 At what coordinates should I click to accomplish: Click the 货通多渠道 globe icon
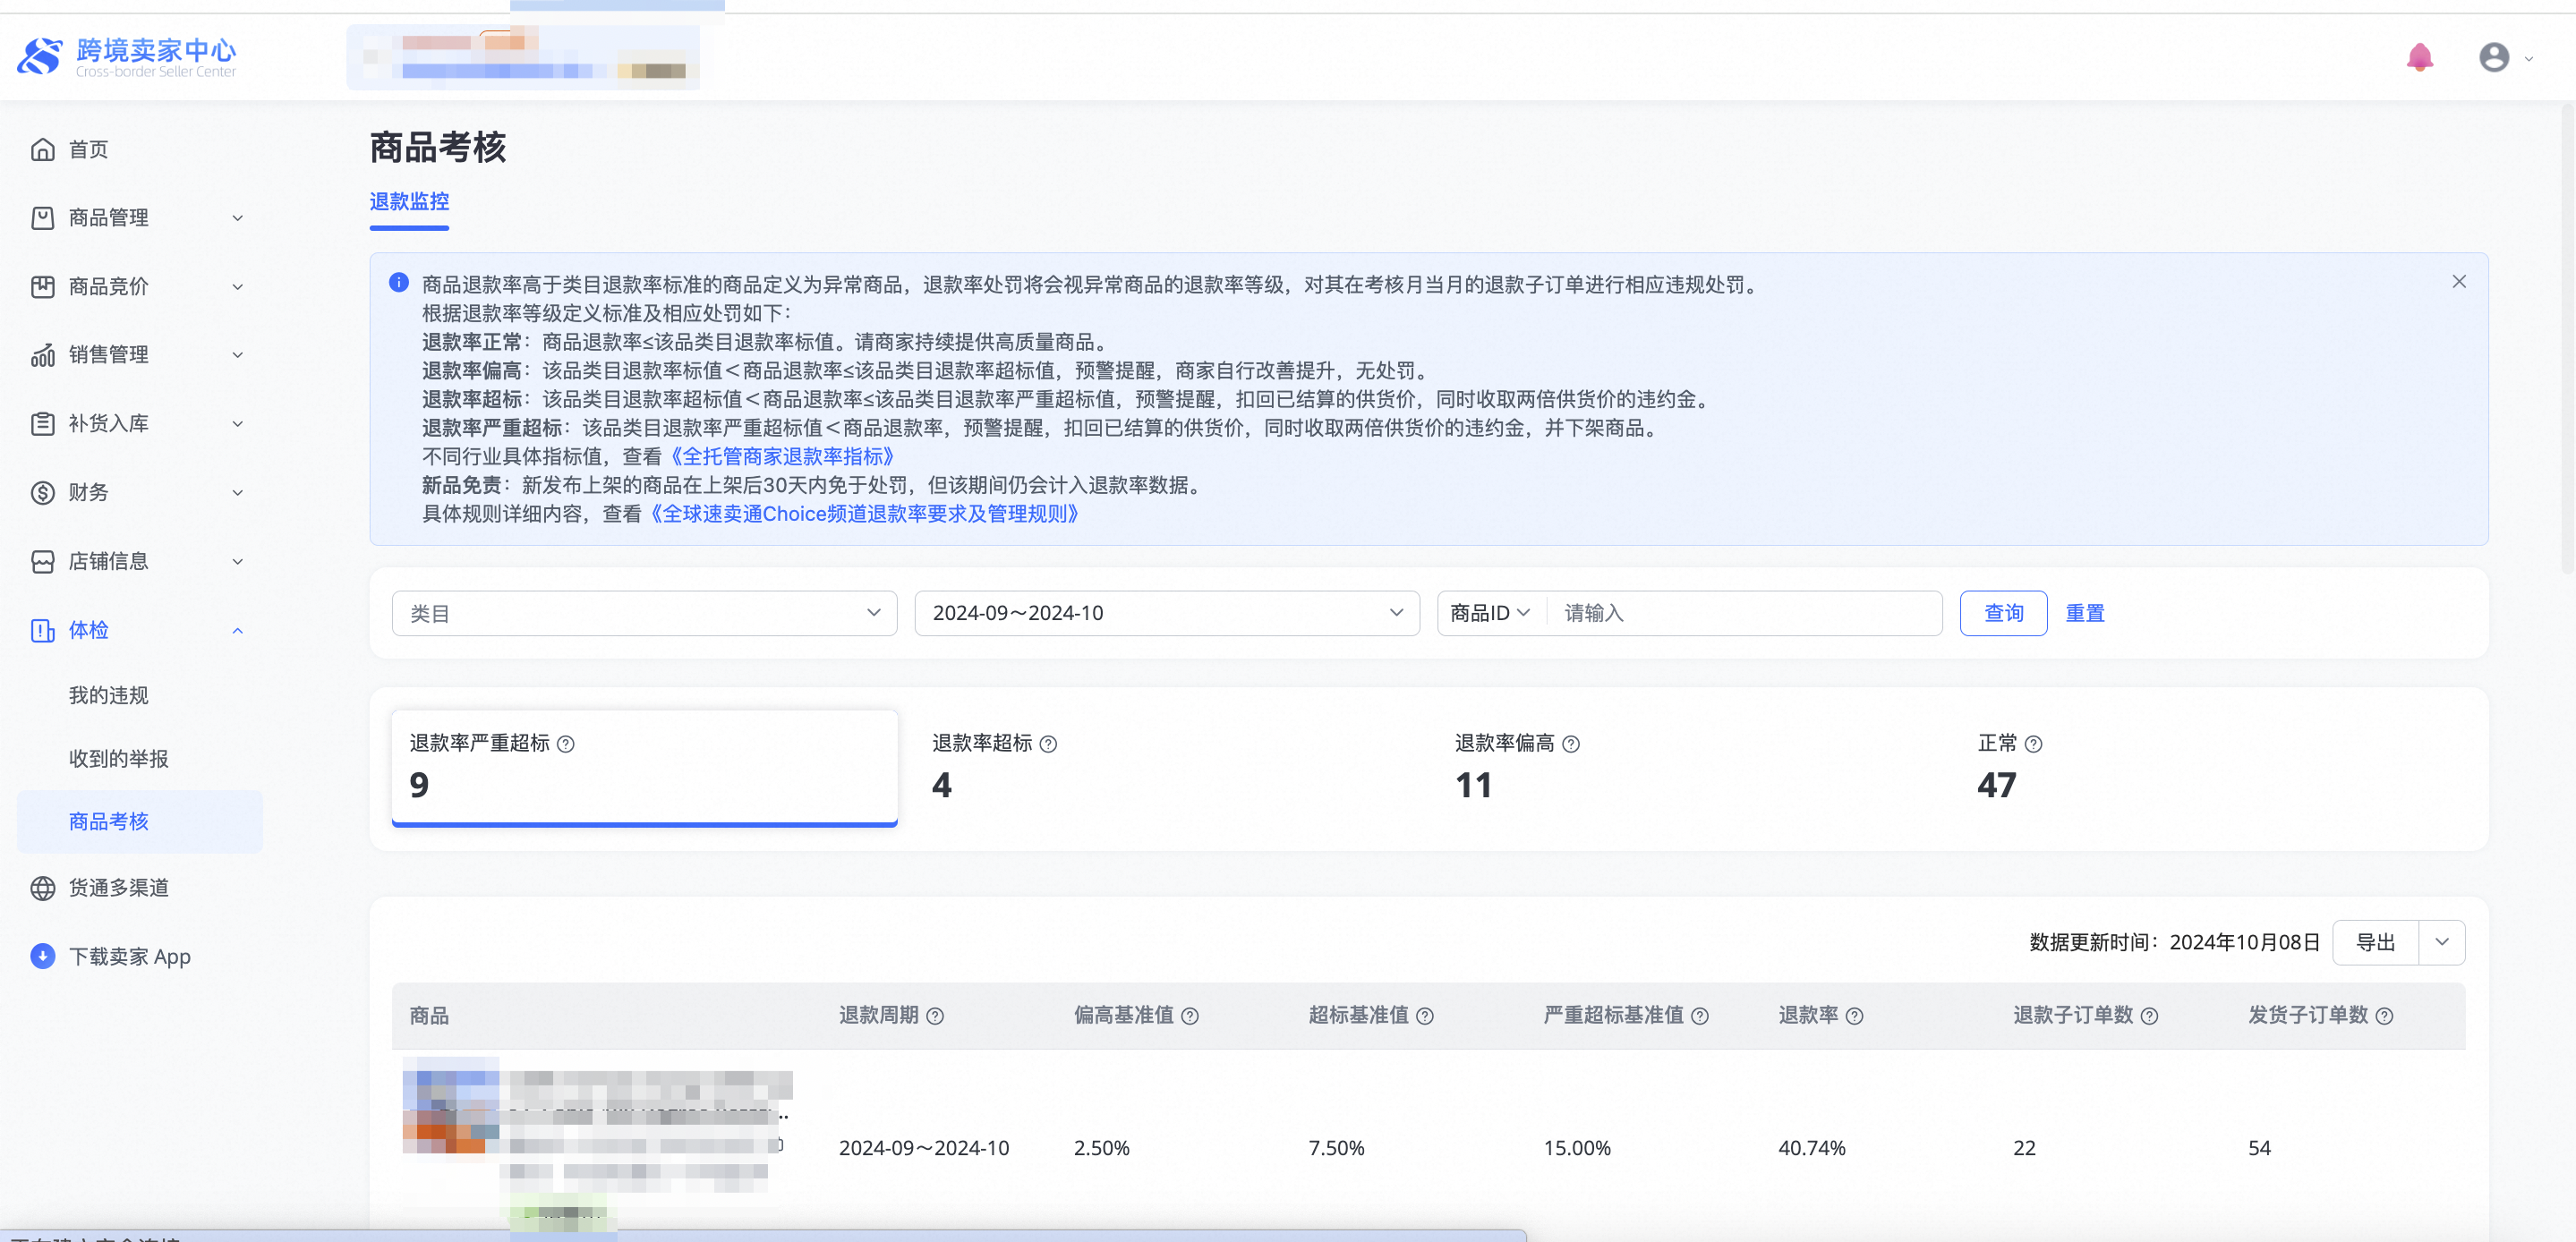pyautogui.click(x=42, y=888)
